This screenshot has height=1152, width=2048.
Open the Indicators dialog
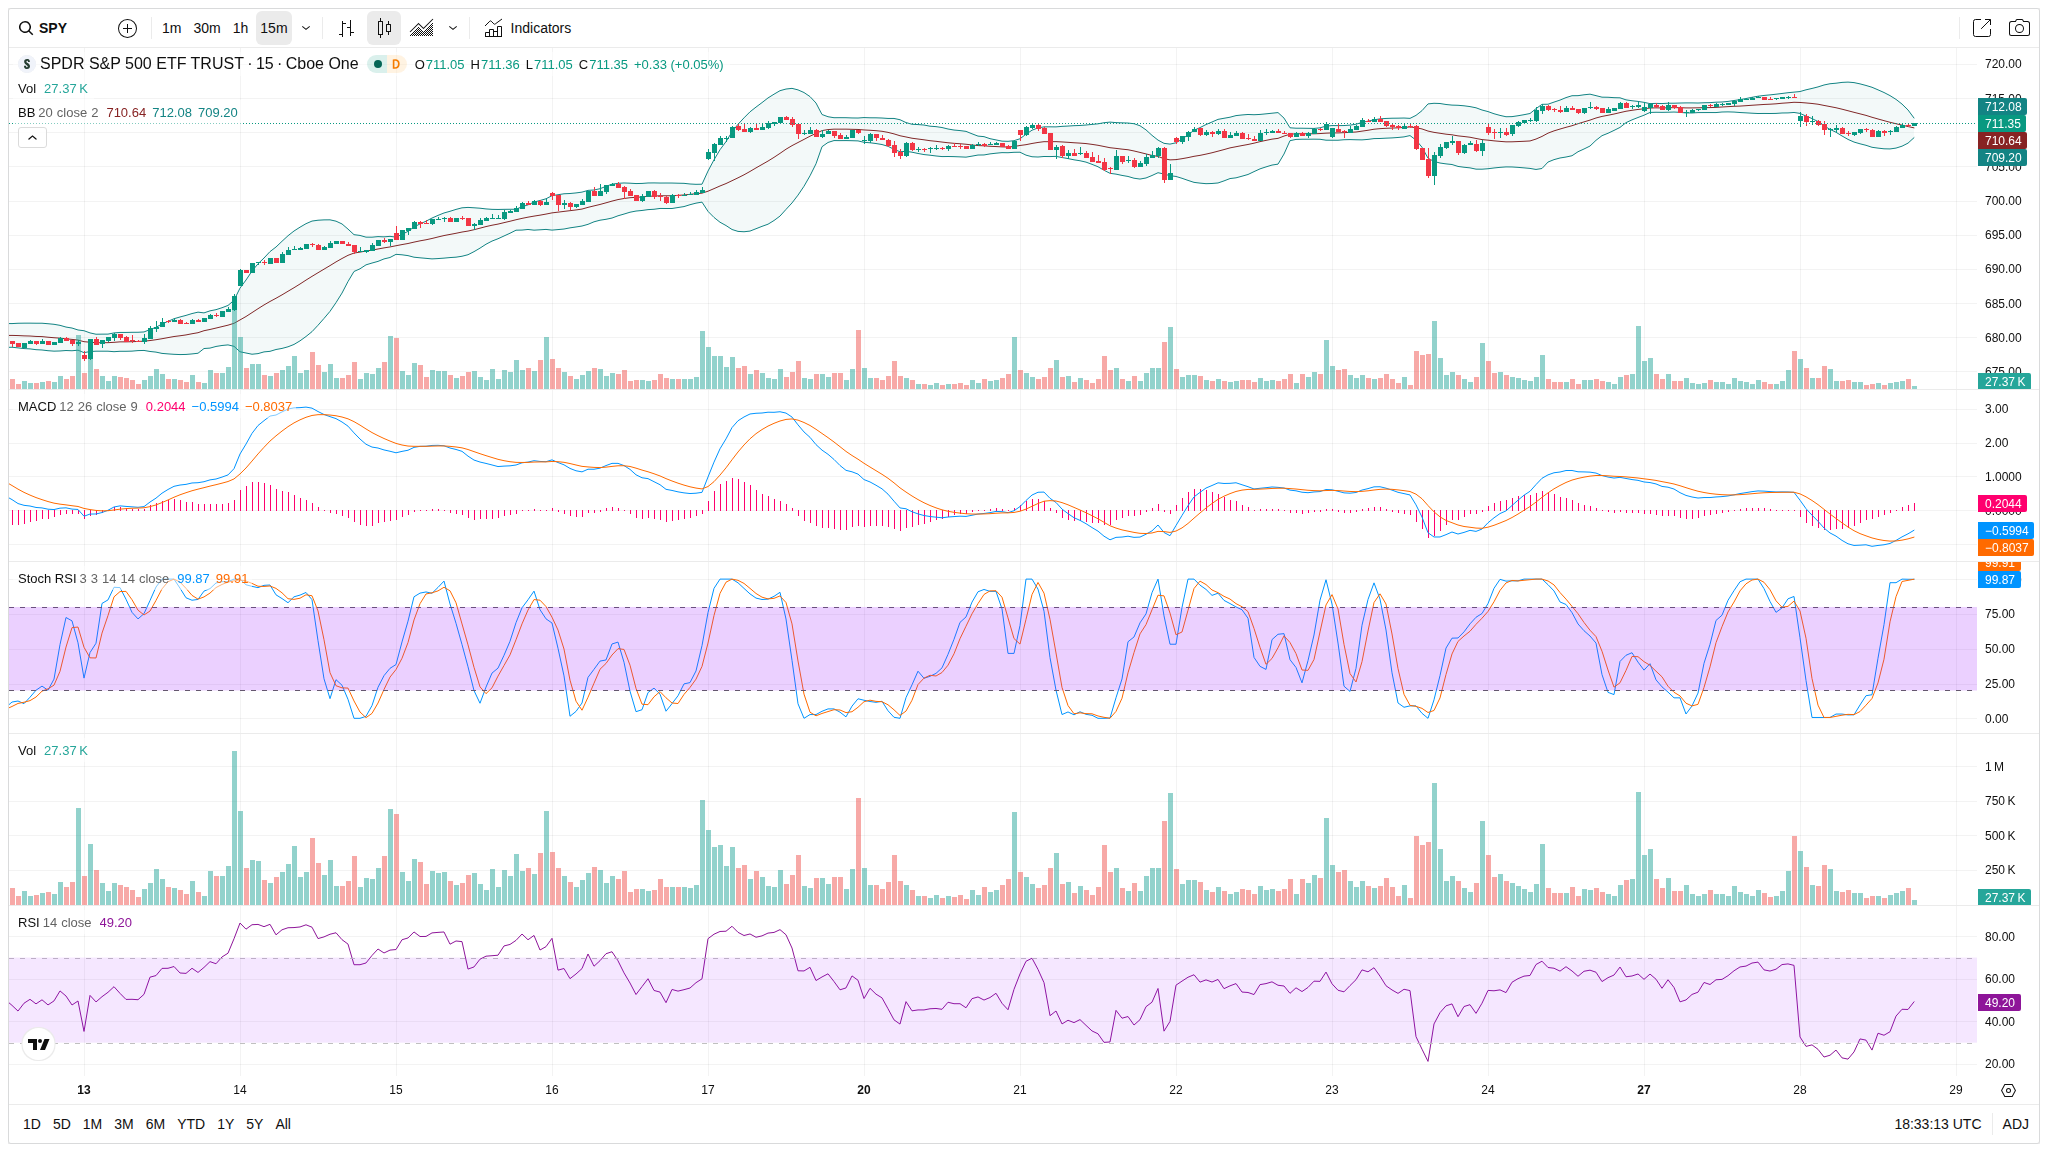coord(528,28)
